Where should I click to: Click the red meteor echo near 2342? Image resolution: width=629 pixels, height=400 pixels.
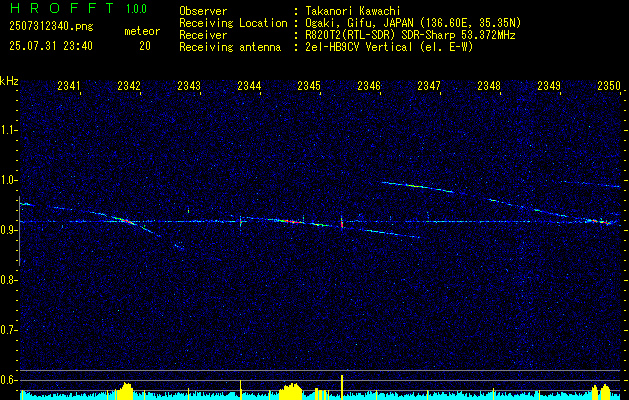tap(126, 221)
